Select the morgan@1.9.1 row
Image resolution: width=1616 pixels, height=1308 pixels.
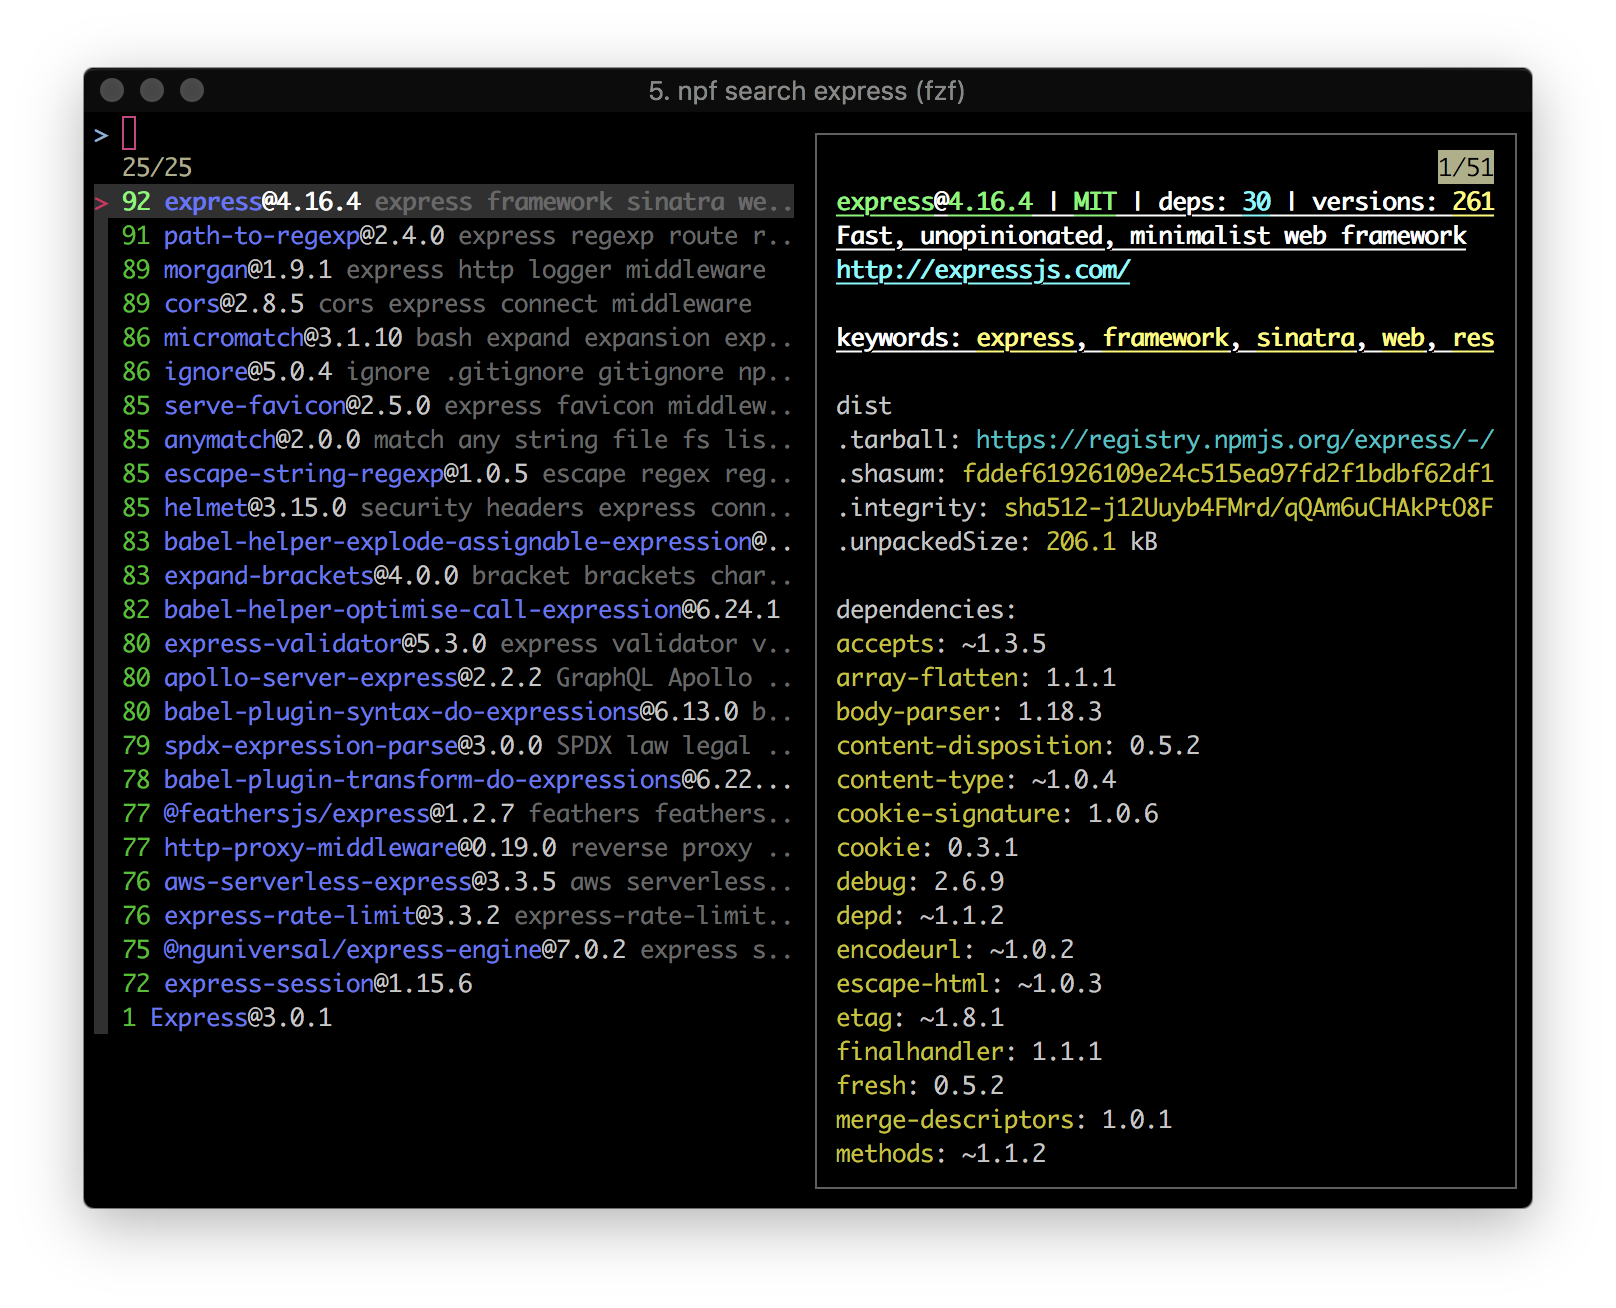(x=444, y=269)
